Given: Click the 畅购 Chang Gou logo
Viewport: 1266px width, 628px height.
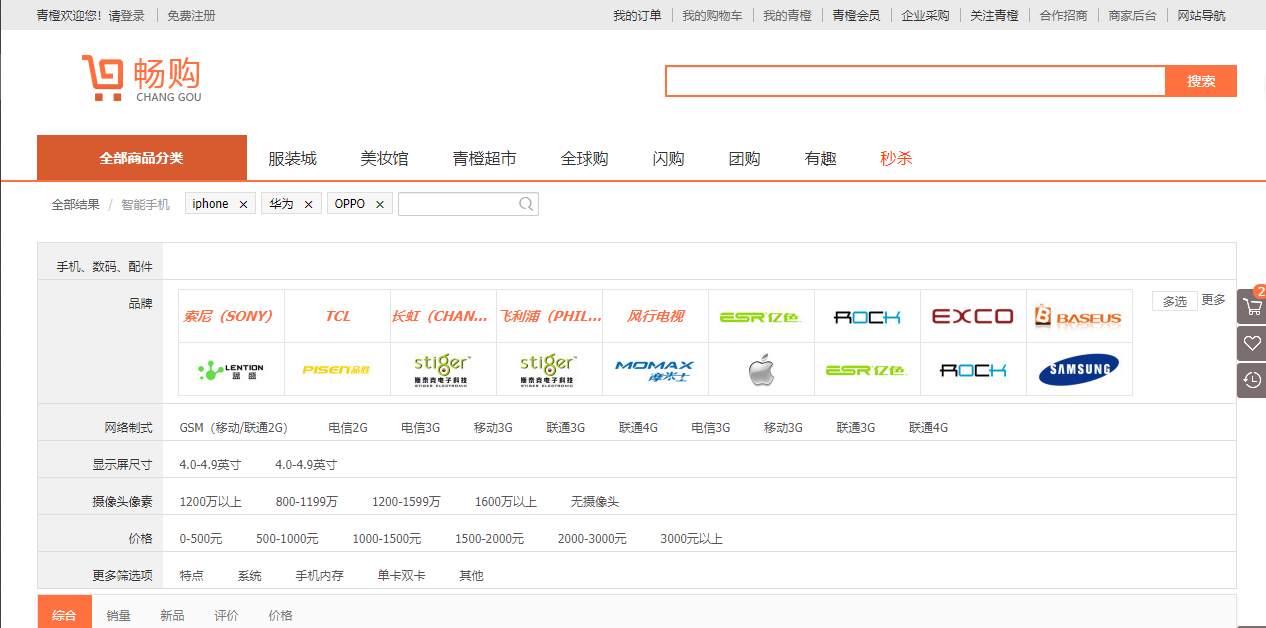Looking at the screenshot, I should point(141,78).
